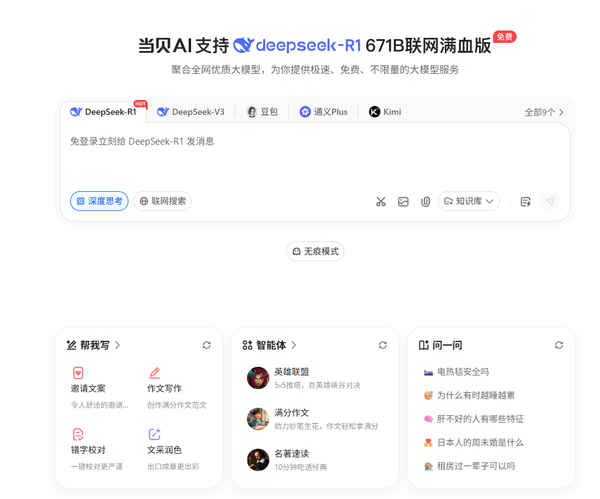Expand 全部9个 model list
The image size is (600, 499).
(x=544, y=112)
